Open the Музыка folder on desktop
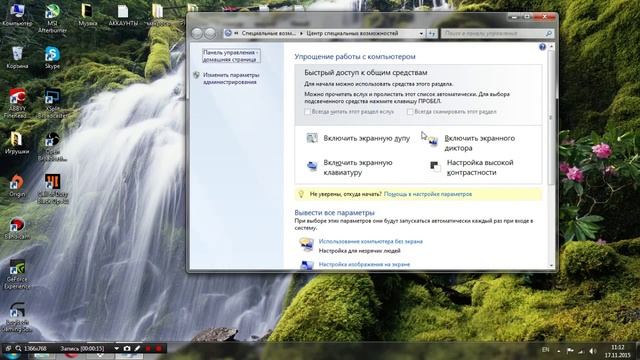This screenshot has width=640, height=360. point(87,14)
